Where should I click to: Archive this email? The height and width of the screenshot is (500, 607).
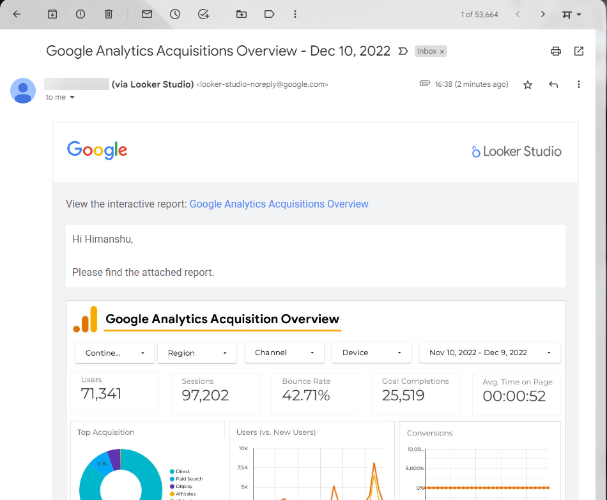tap(52, 14)
